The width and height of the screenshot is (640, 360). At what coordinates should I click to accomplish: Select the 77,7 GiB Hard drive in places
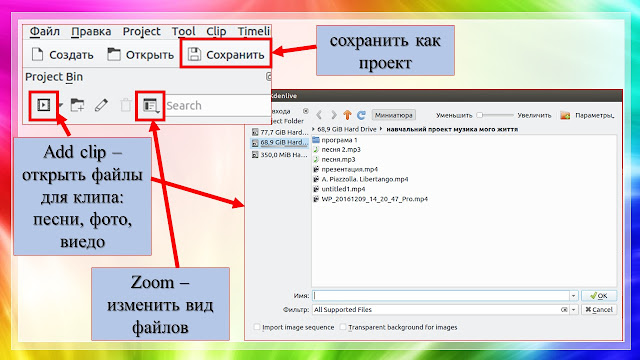(280, 132)
